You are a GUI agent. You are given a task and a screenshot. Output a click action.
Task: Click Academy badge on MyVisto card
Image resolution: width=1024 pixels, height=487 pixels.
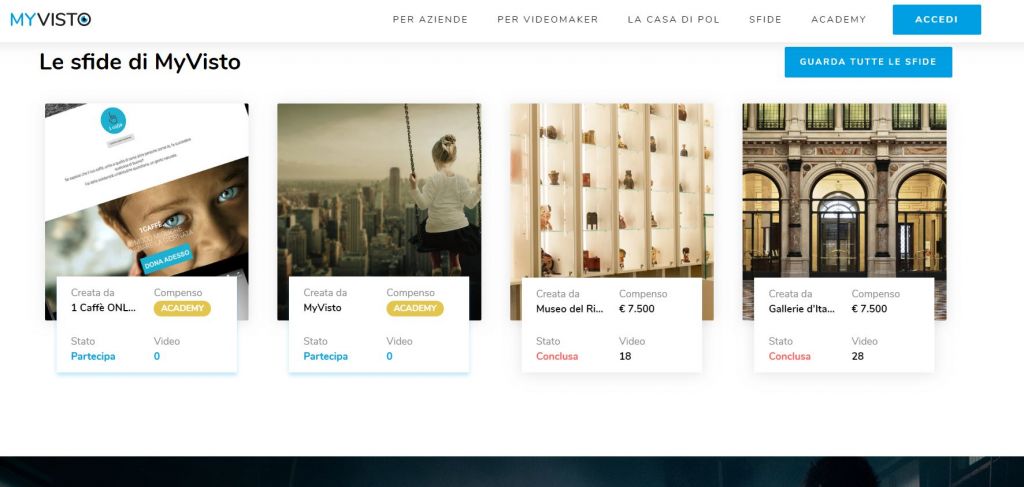[x=415, y=308]
